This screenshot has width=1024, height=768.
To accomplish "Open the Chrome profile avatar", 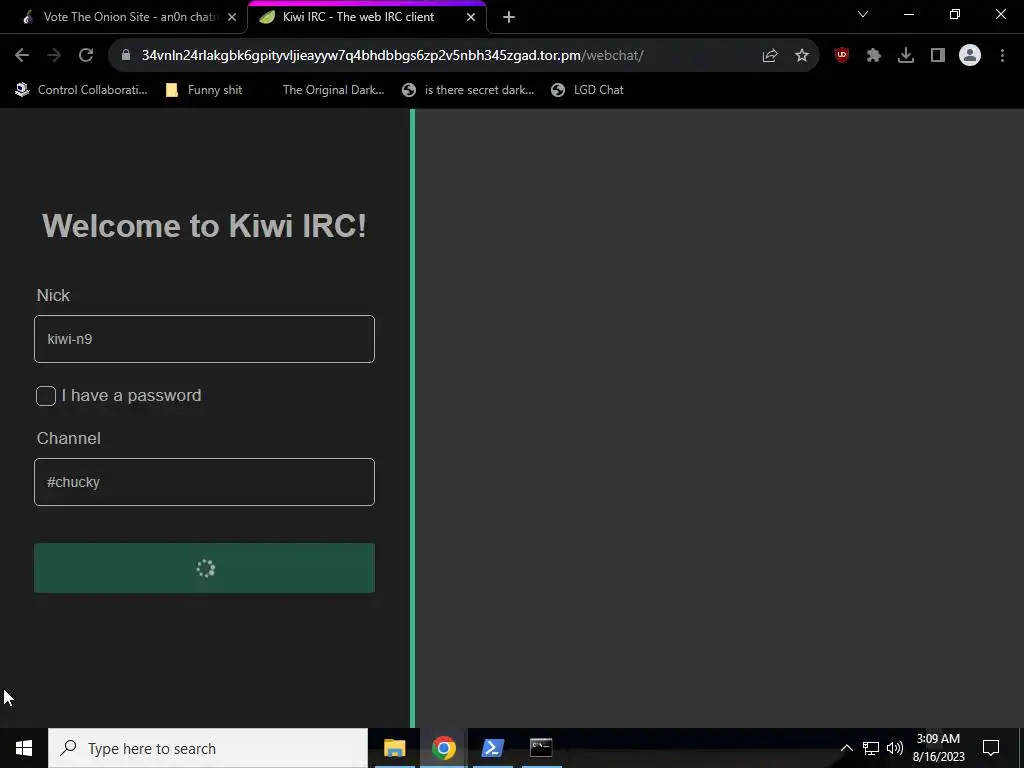I will (970, 56).
